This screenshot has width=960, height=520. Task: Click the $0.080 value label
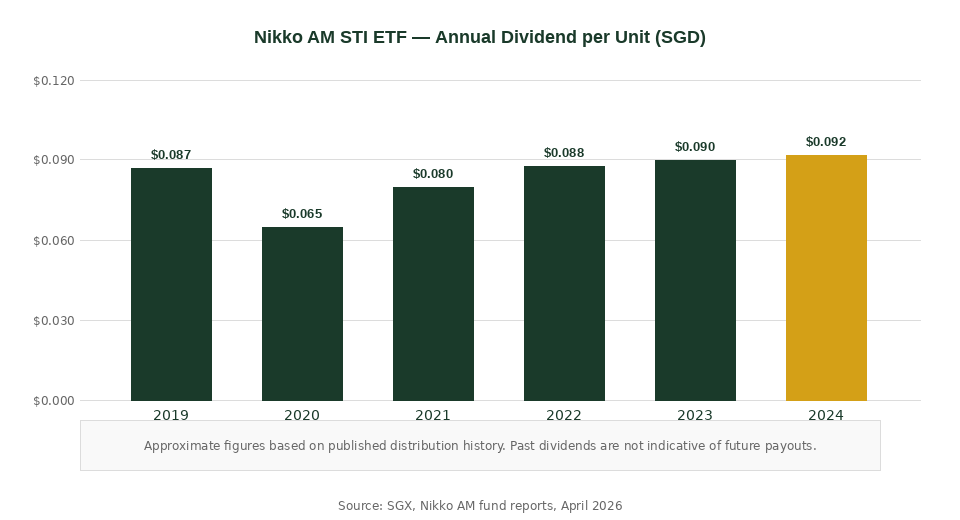point(433,174)
